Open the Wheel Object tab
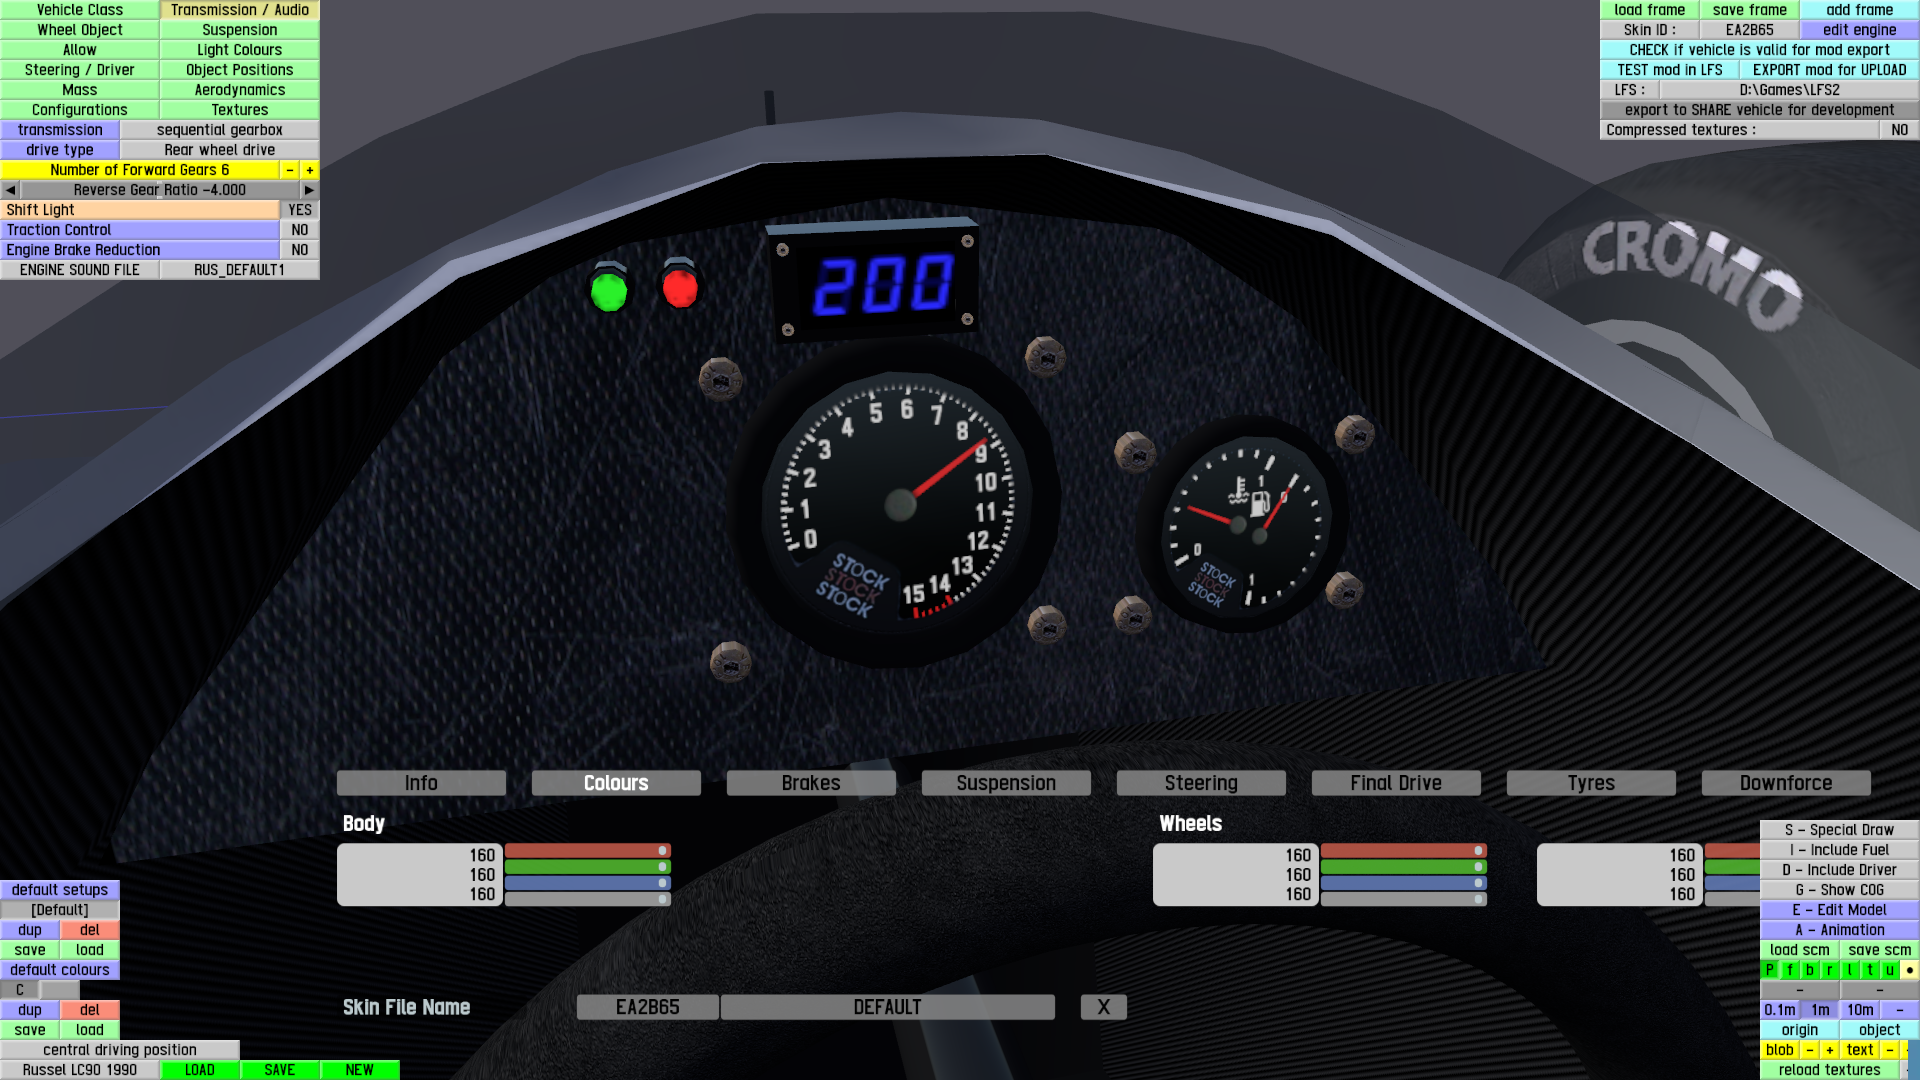1920x1080 pixels. pyautogui.click(x=80, y=30)
